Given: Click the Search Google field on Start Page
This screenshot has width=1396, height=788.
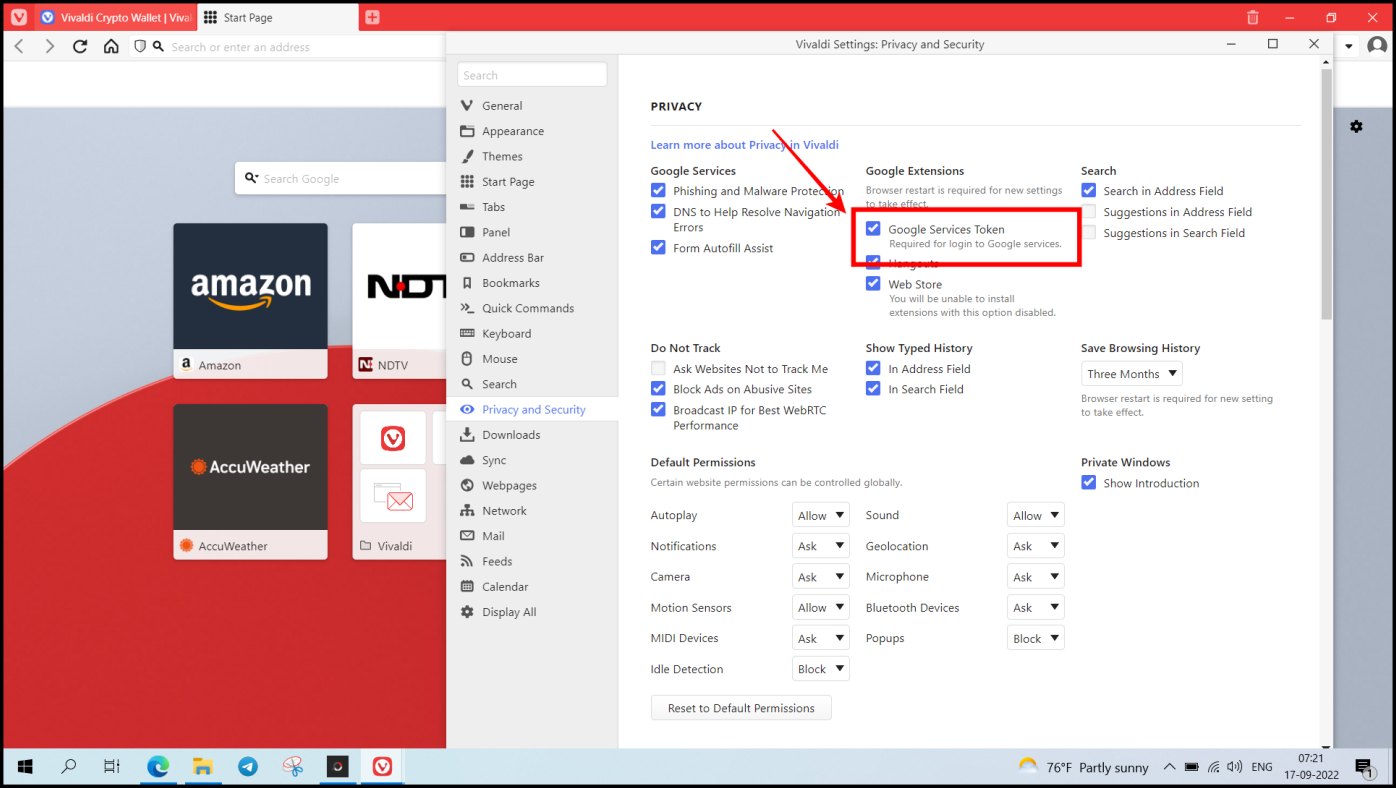Looking at the screenshot, I should pyautogui.click(x=340, y=179).
